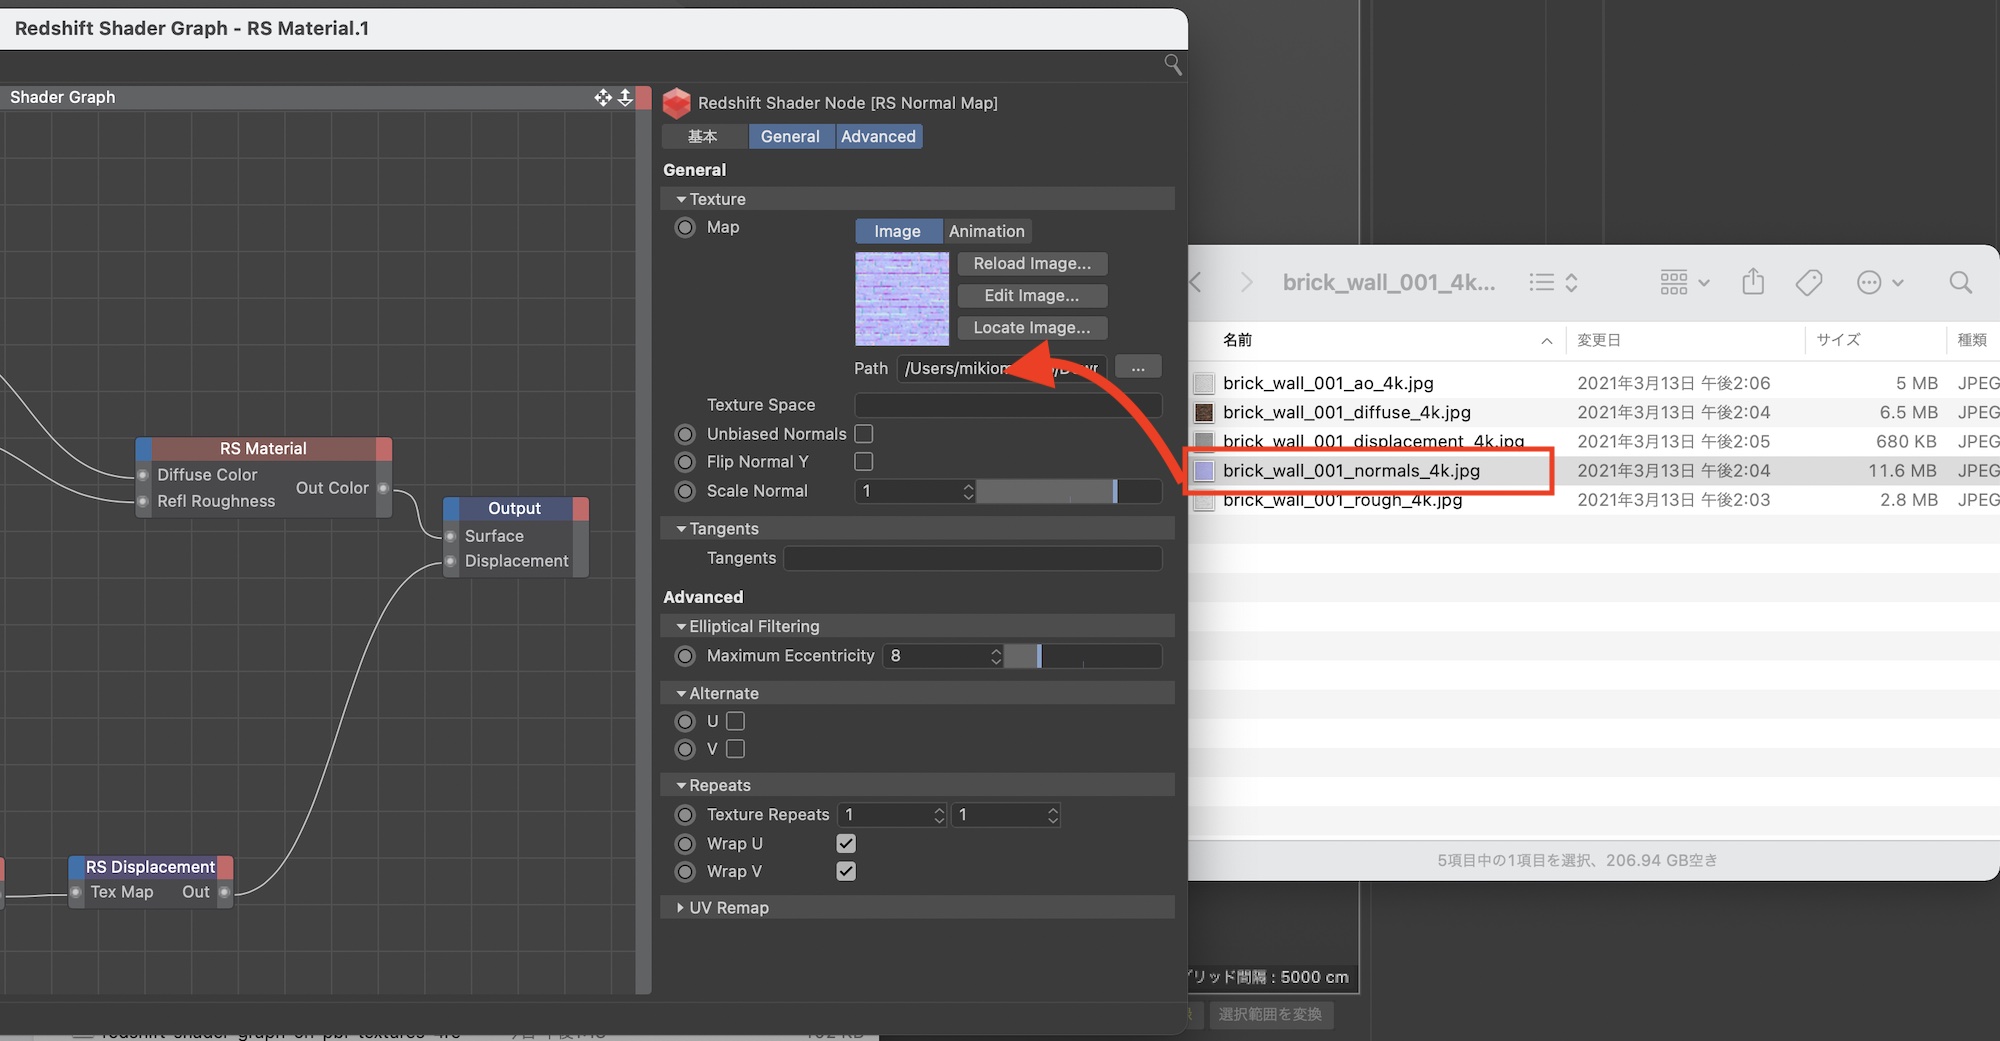
Task: Click the Scale Normal slider
Action: pyautogui.click(x=1068, y=491)
